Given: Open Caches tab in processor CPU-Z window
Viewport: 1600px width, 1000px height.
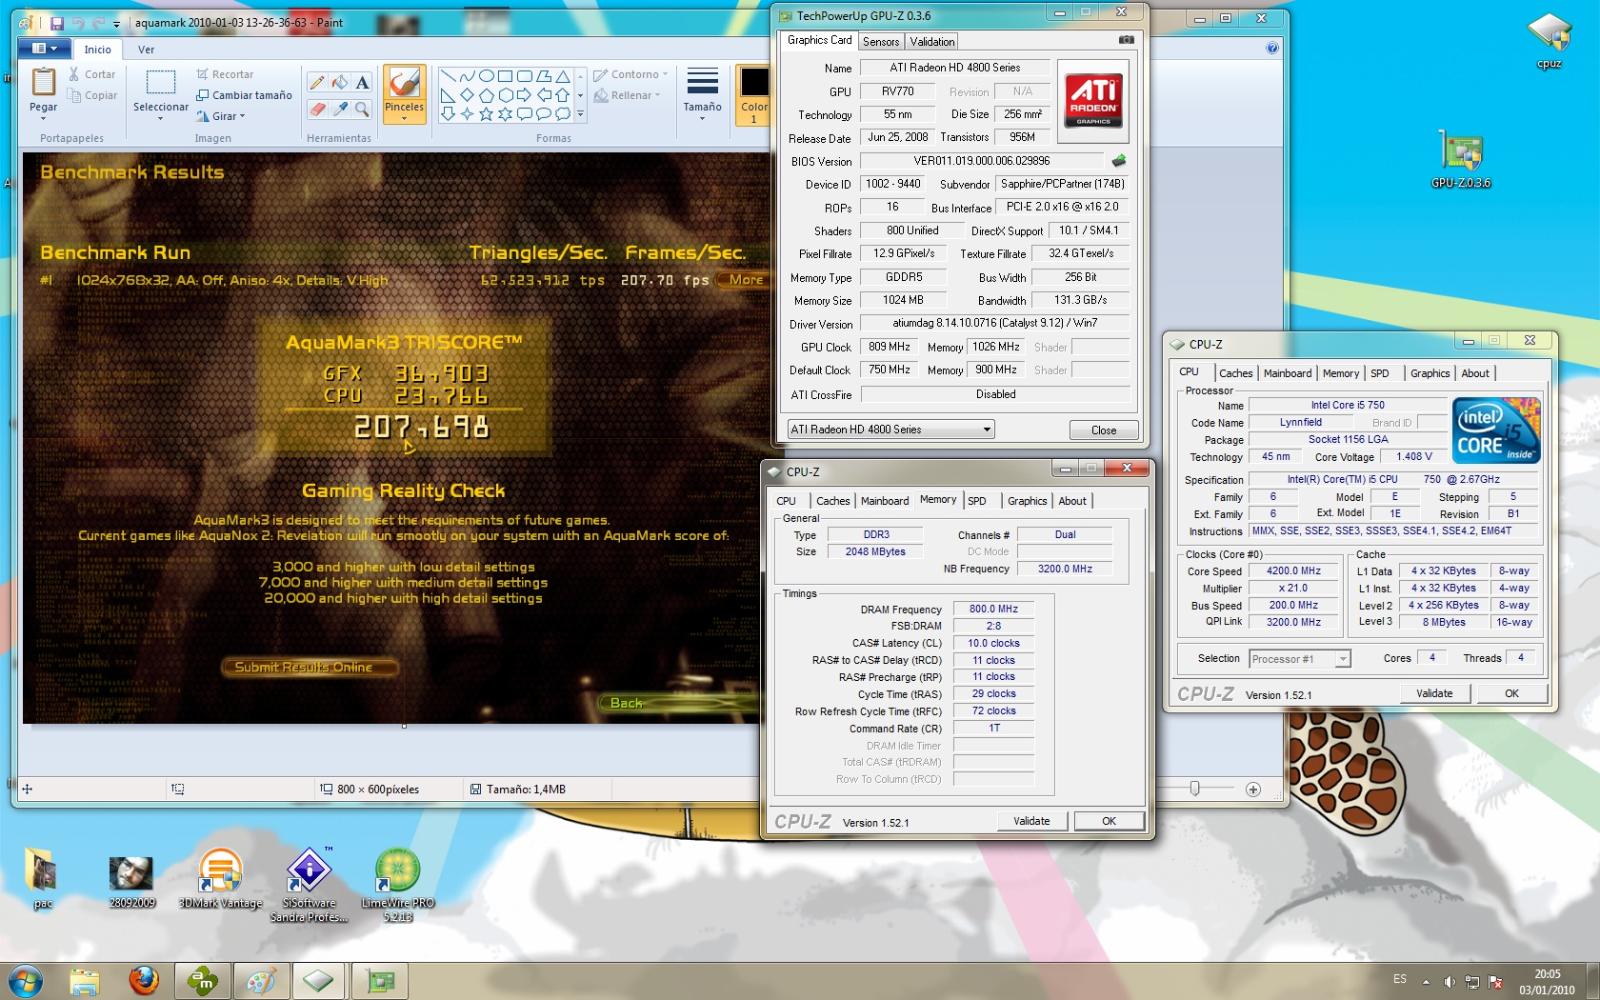Looking at the screenshot, I should click(1236, 373).
